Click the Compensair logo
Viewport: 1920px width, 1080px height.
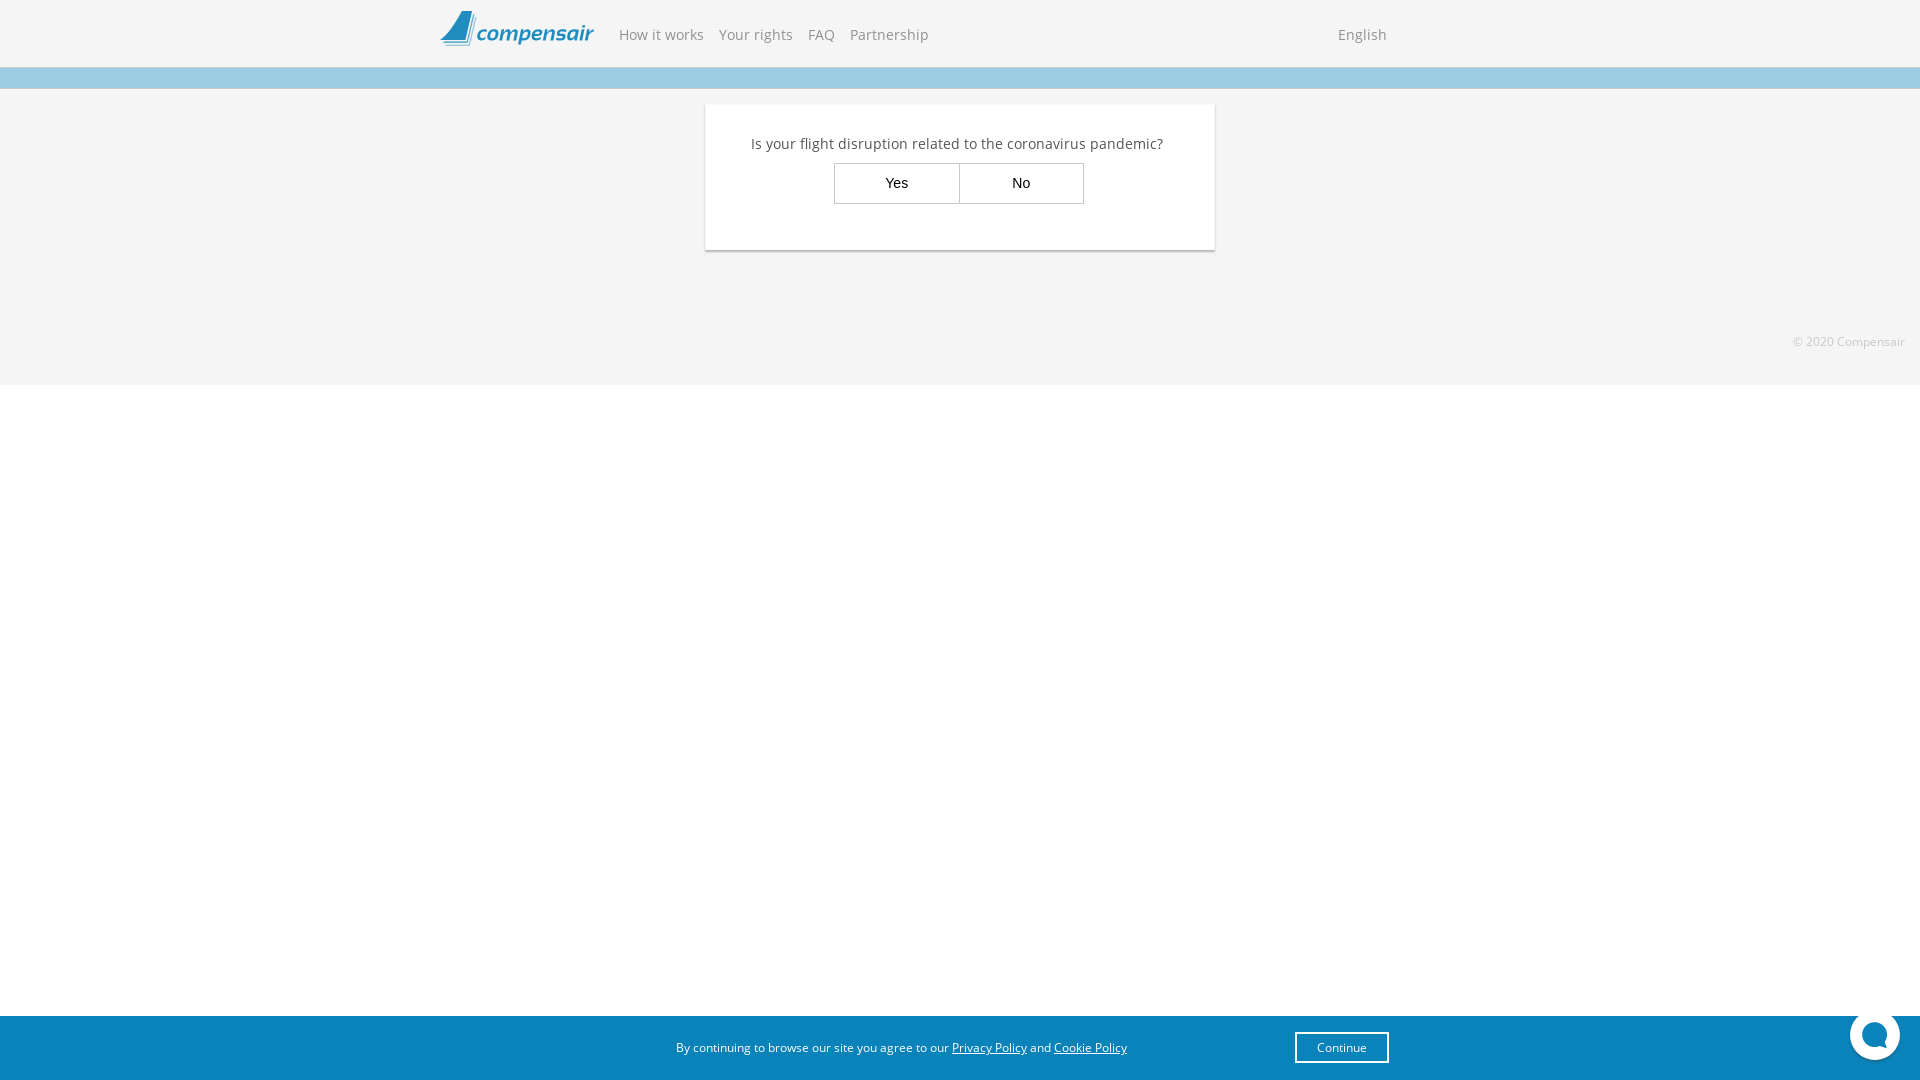(517, 29)
